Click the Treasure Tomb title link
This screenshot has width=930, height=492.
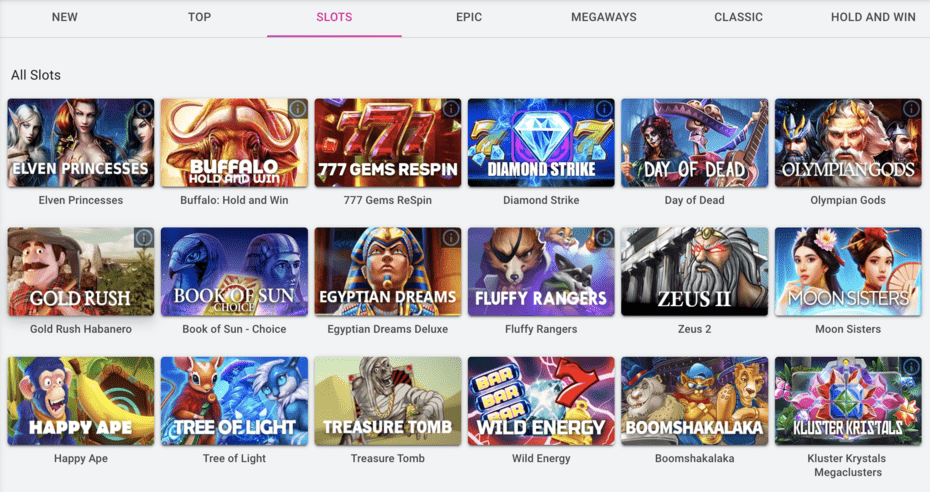tap(387, 458)
